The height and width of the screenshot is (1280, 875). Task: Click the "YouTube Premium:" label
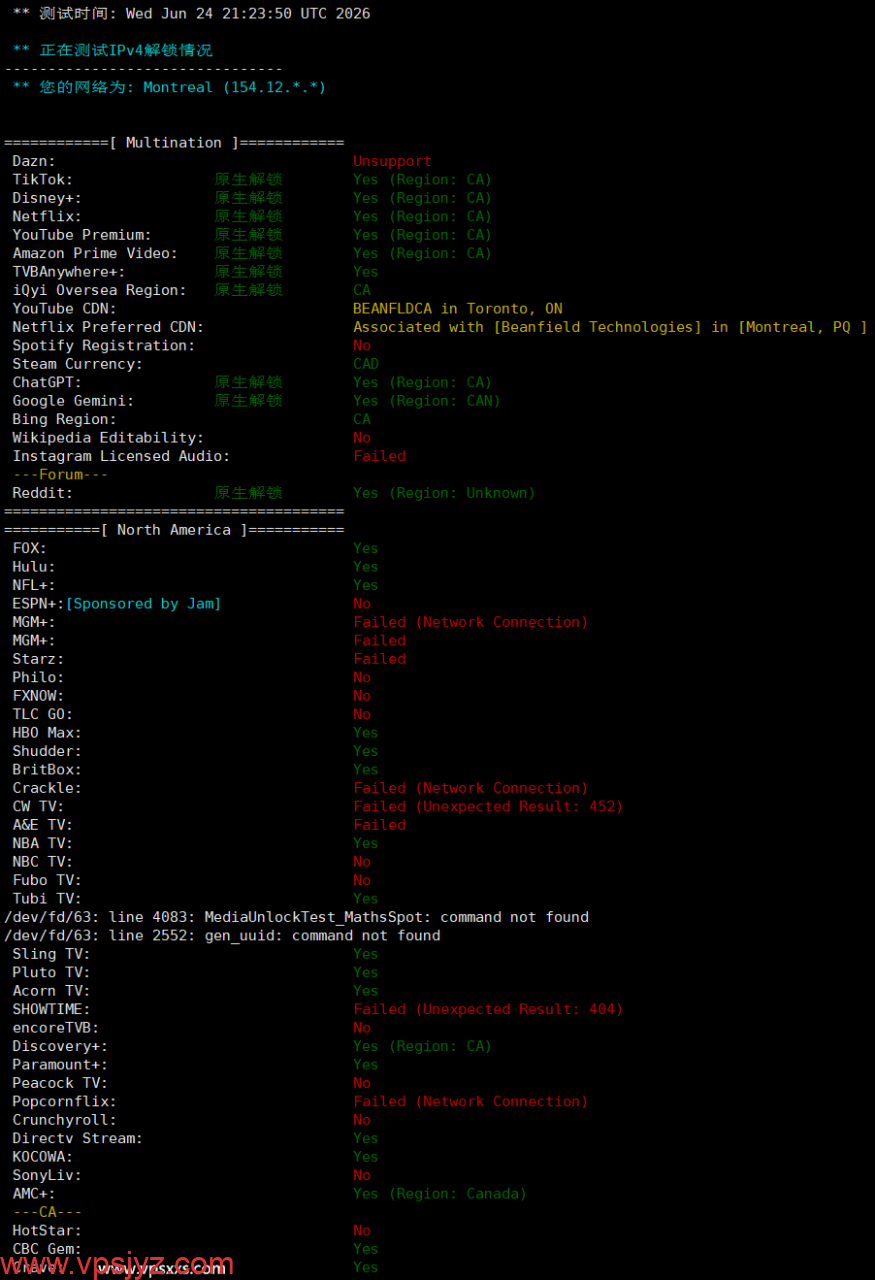pos(82,235)
